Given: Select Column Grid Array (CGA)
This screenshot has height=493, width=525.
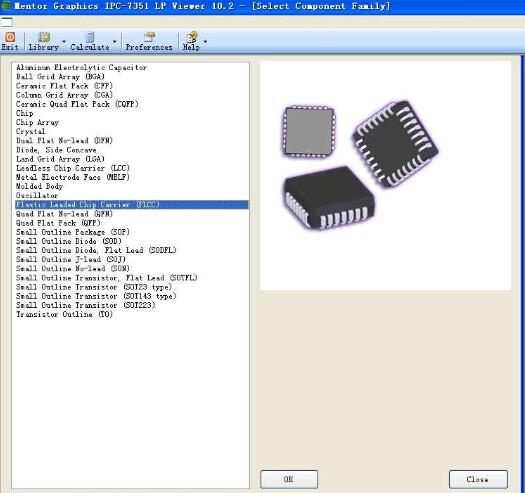Looking at the screenshot, I should 64,95.
